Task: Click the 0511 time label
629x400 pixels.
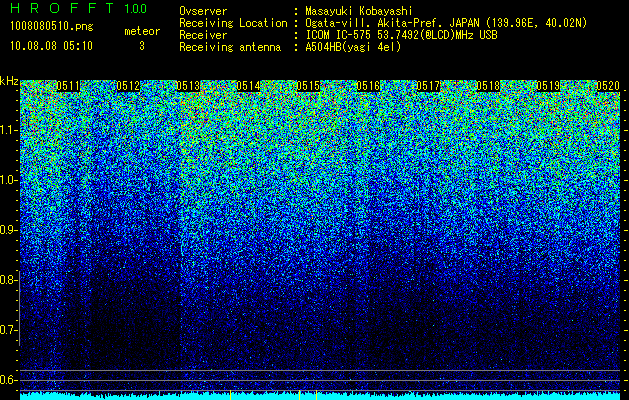Action: 68,86
